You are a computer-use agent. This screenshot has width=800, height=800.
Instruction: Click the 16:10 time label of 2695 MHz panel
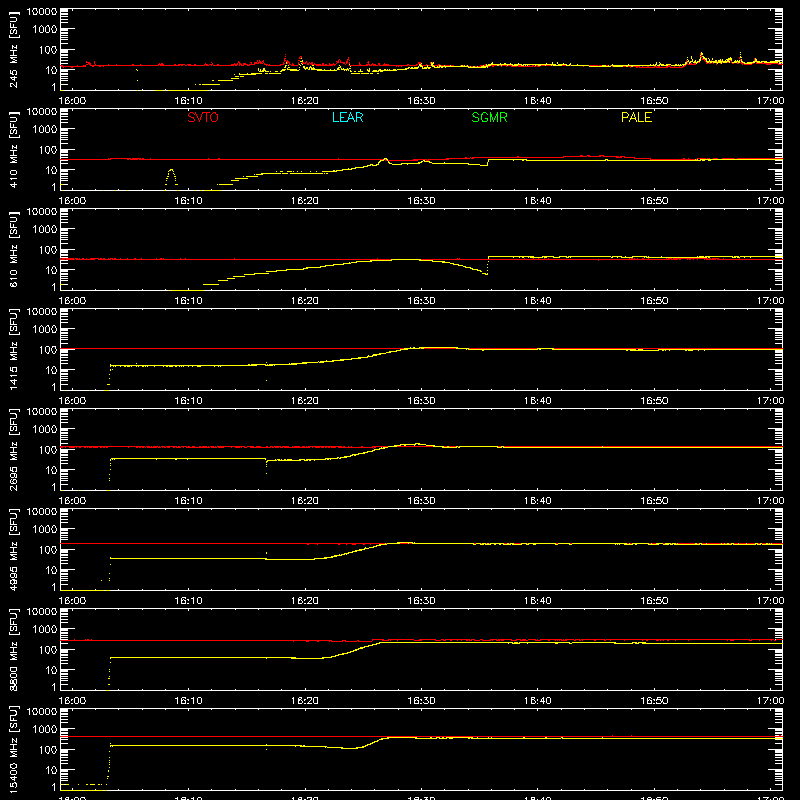pos(188,501)
